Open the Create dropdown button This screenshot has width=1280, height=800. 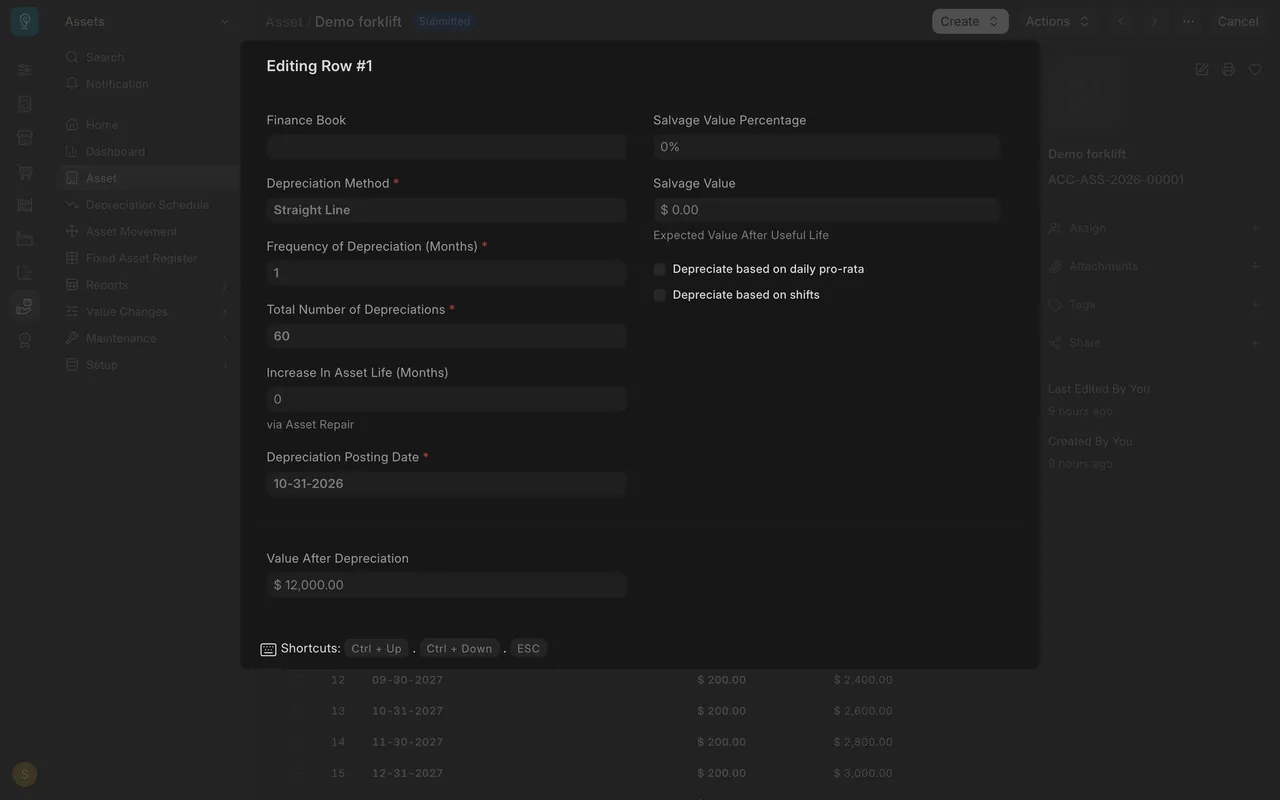(x=970, y=21)
